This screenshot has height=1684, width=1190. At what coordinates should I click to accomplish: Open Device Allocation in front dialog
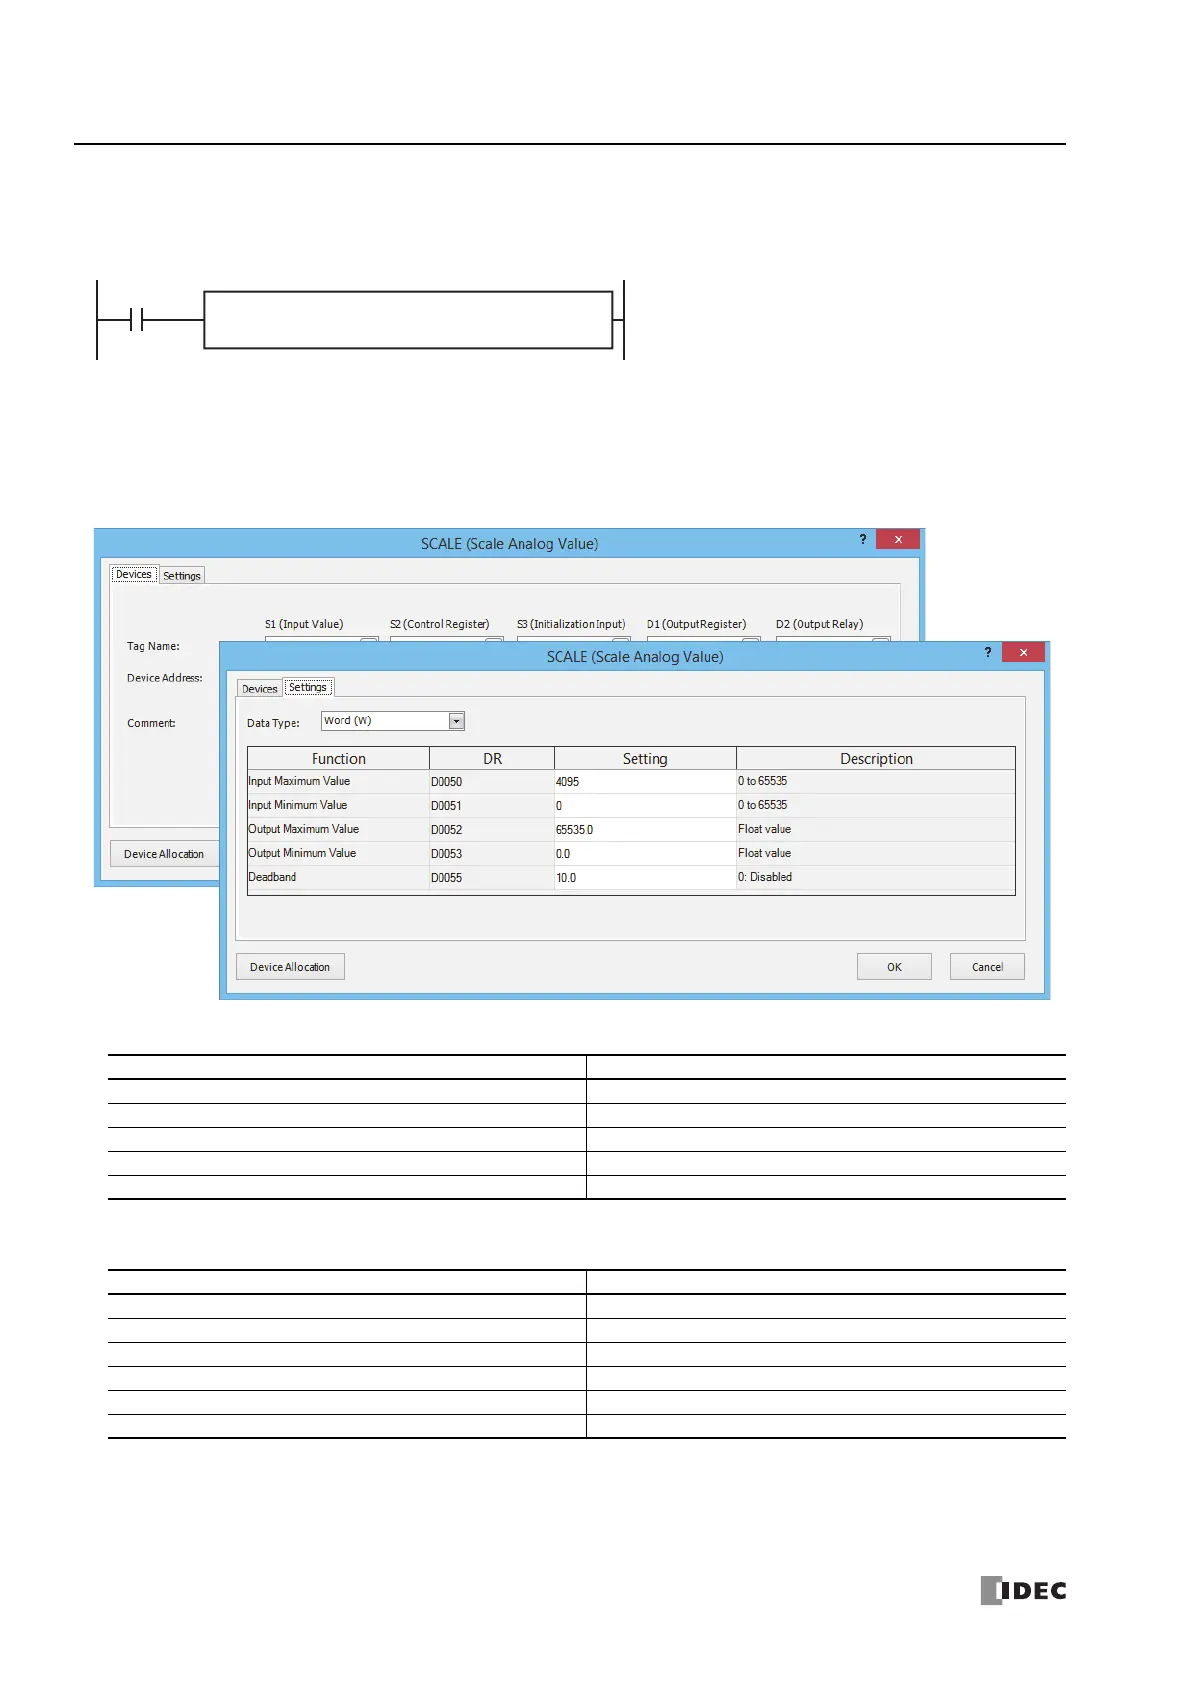pos(290,967)
